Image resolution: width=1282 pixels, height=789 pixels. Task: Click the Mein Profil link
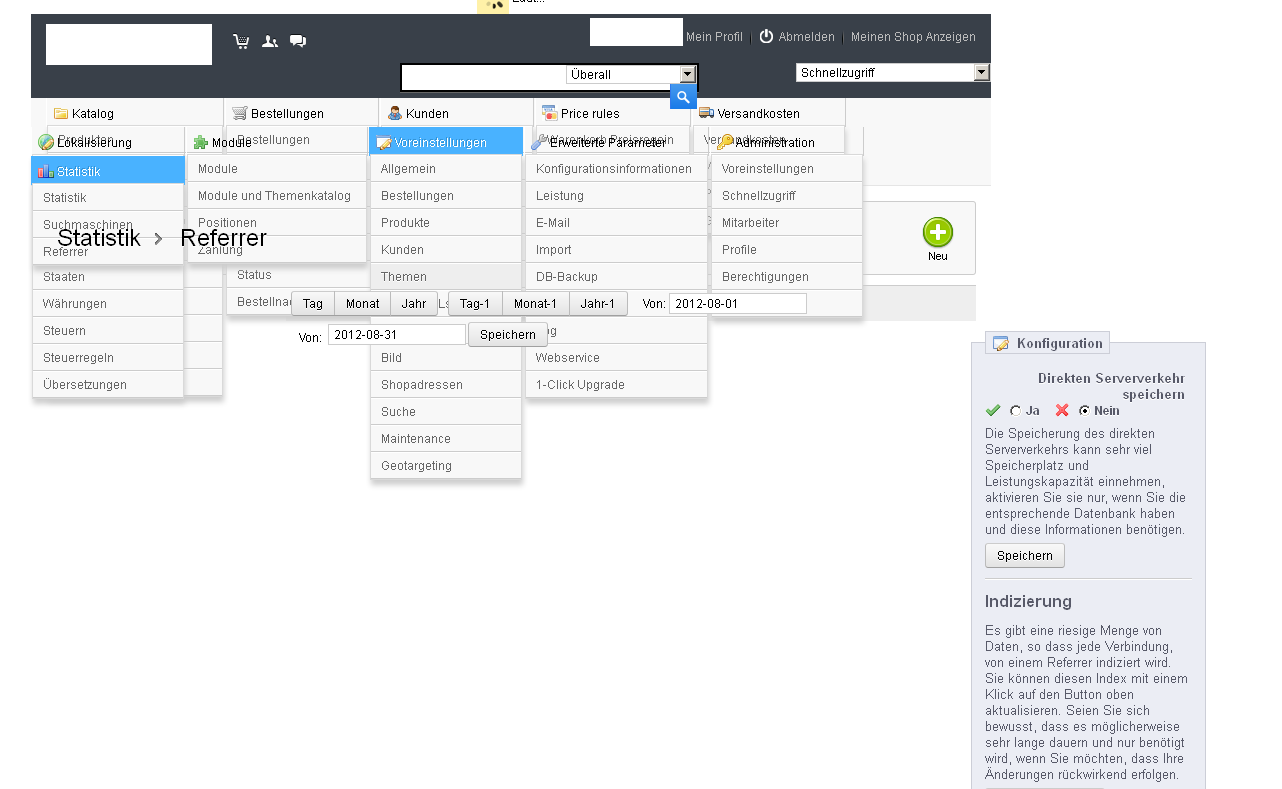coord(714,37)
